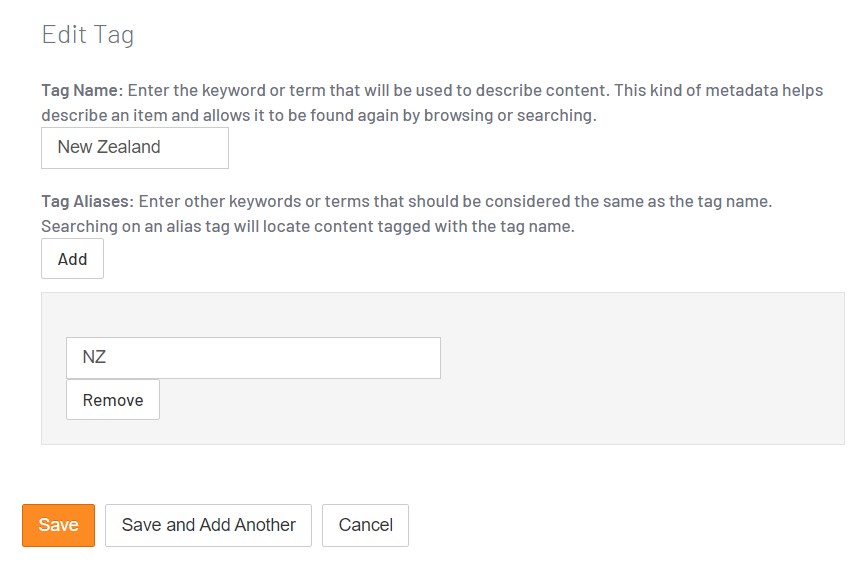This screenshot has width=857, height=571.
Task: Click 'same as the tag name' text
Action: click(689, 201)
